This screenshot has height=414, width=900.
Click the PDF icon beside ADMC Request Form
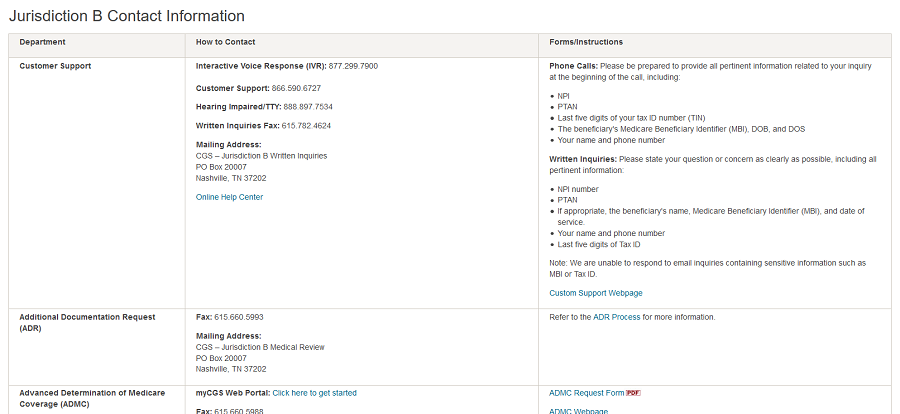coord(632,393)
